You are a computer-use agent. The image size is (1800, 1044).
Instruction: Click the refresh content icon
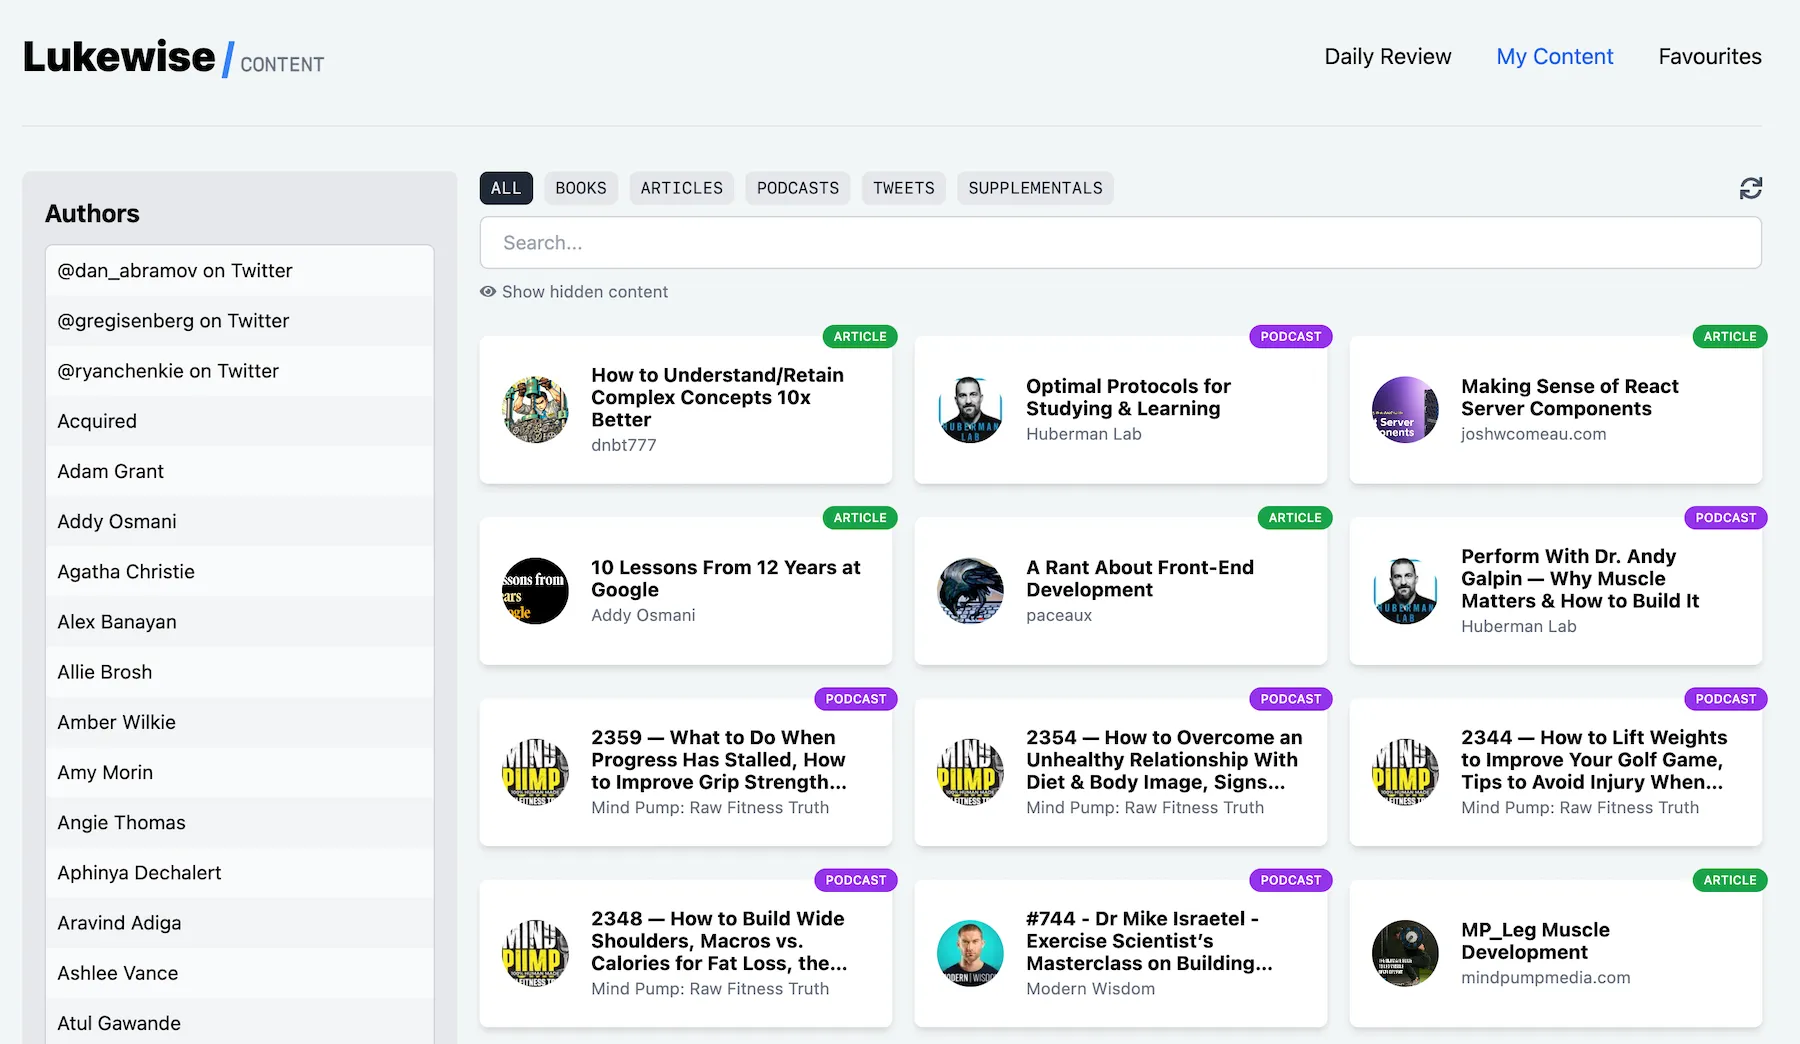pyautogui.click(x=1750, y=188)
